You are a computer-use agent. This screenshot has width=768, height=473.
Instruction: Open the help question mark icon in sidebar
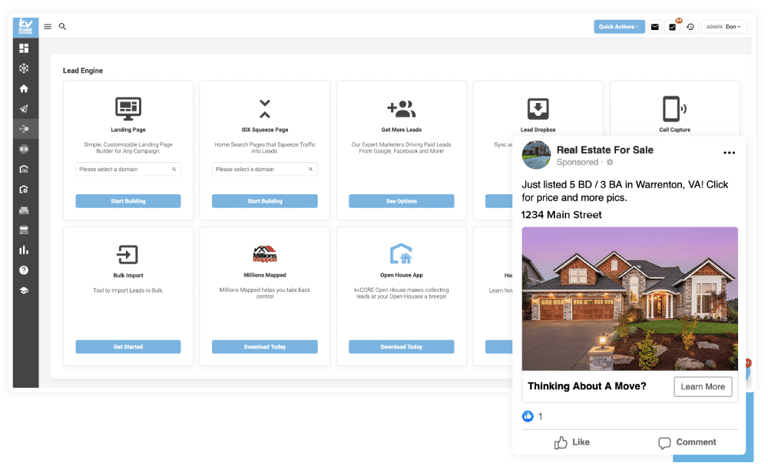point(24,270)
